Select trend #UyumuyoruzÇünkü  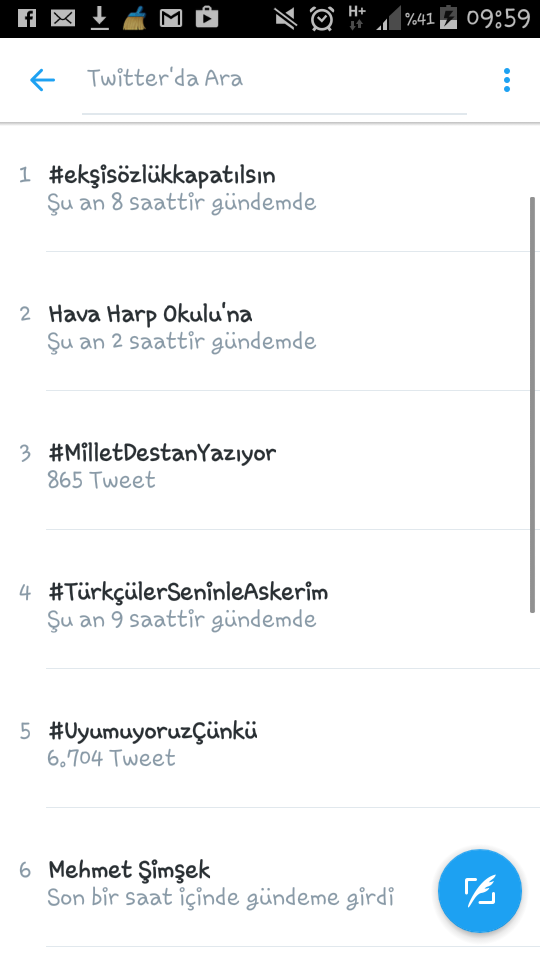[x=270, y=744]
